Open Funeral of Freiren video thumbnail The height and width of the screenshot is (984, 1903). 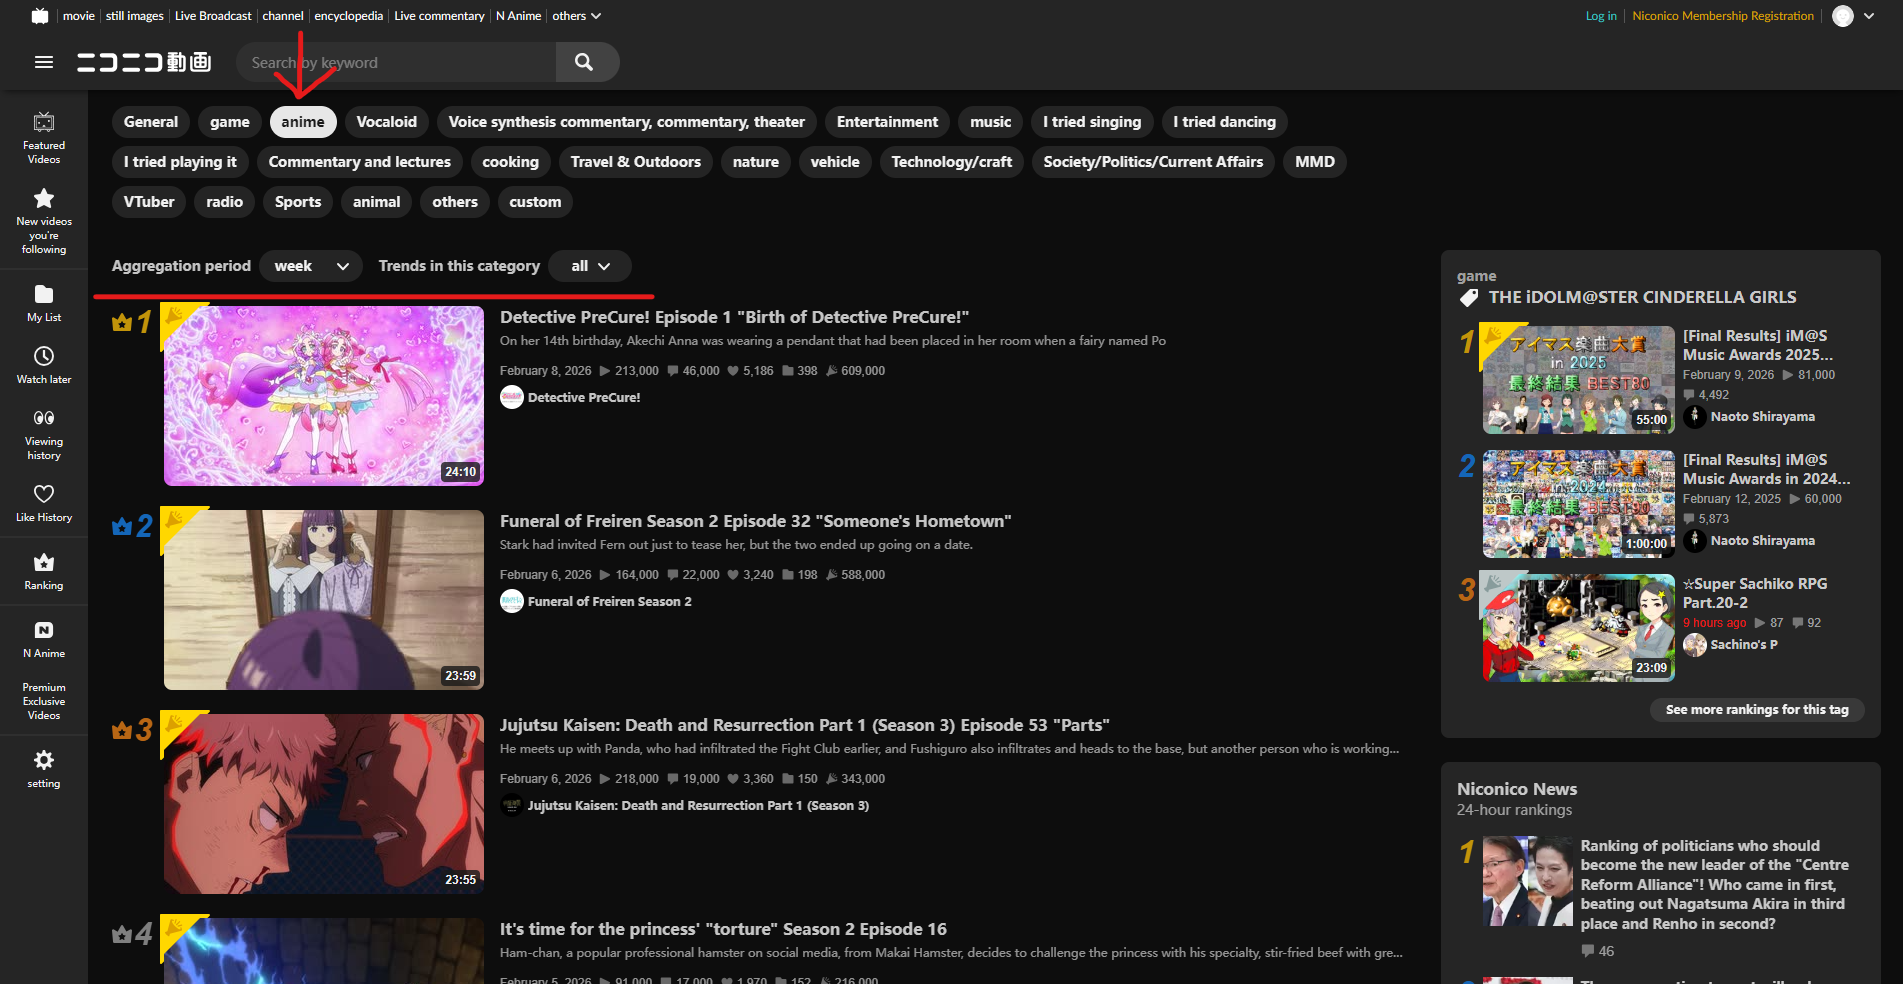324,600
